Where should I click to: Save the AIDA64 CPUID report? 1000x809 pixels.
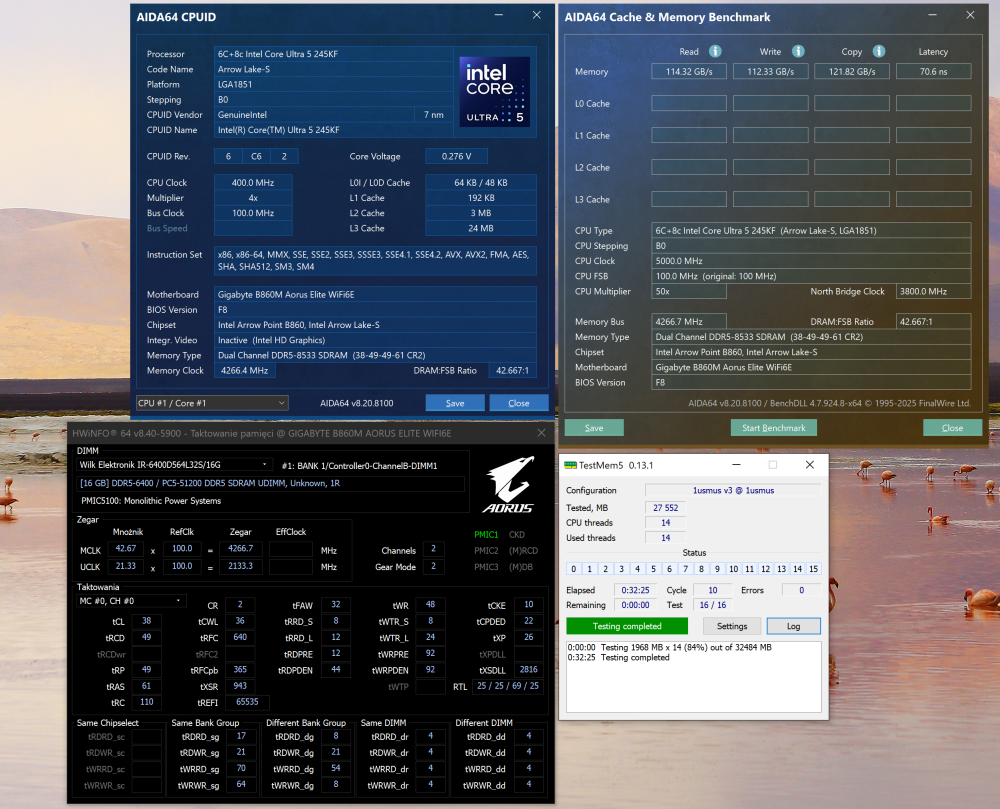pyautogui.click(x=454, y=403)
